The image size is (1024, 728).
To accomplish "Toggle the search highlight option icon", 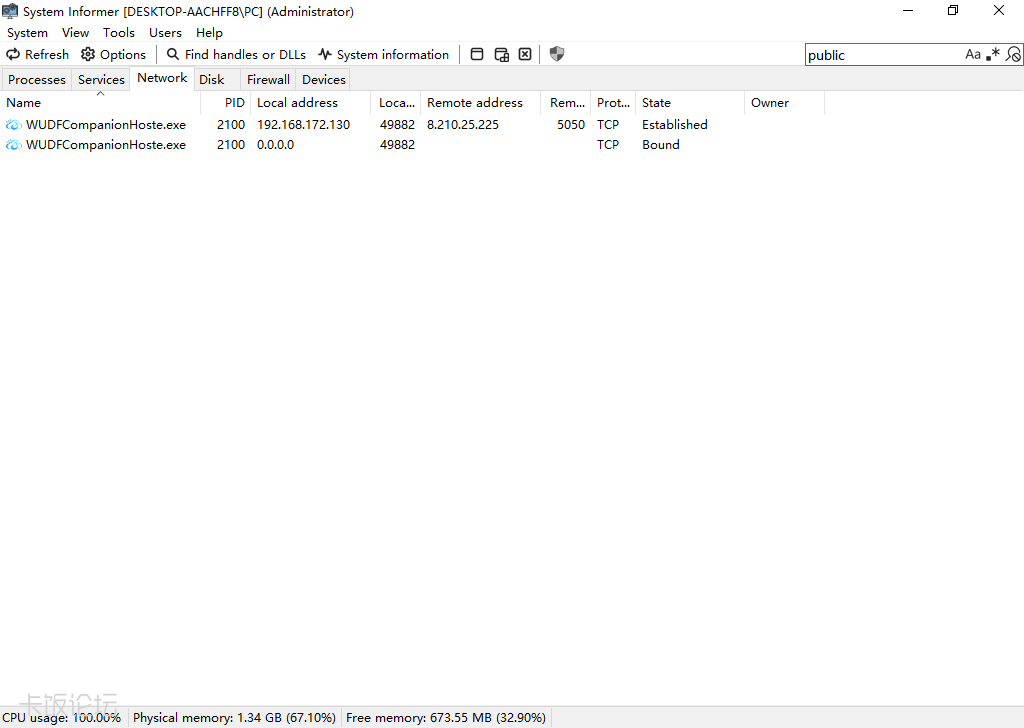I will [x=1013, y=55].
